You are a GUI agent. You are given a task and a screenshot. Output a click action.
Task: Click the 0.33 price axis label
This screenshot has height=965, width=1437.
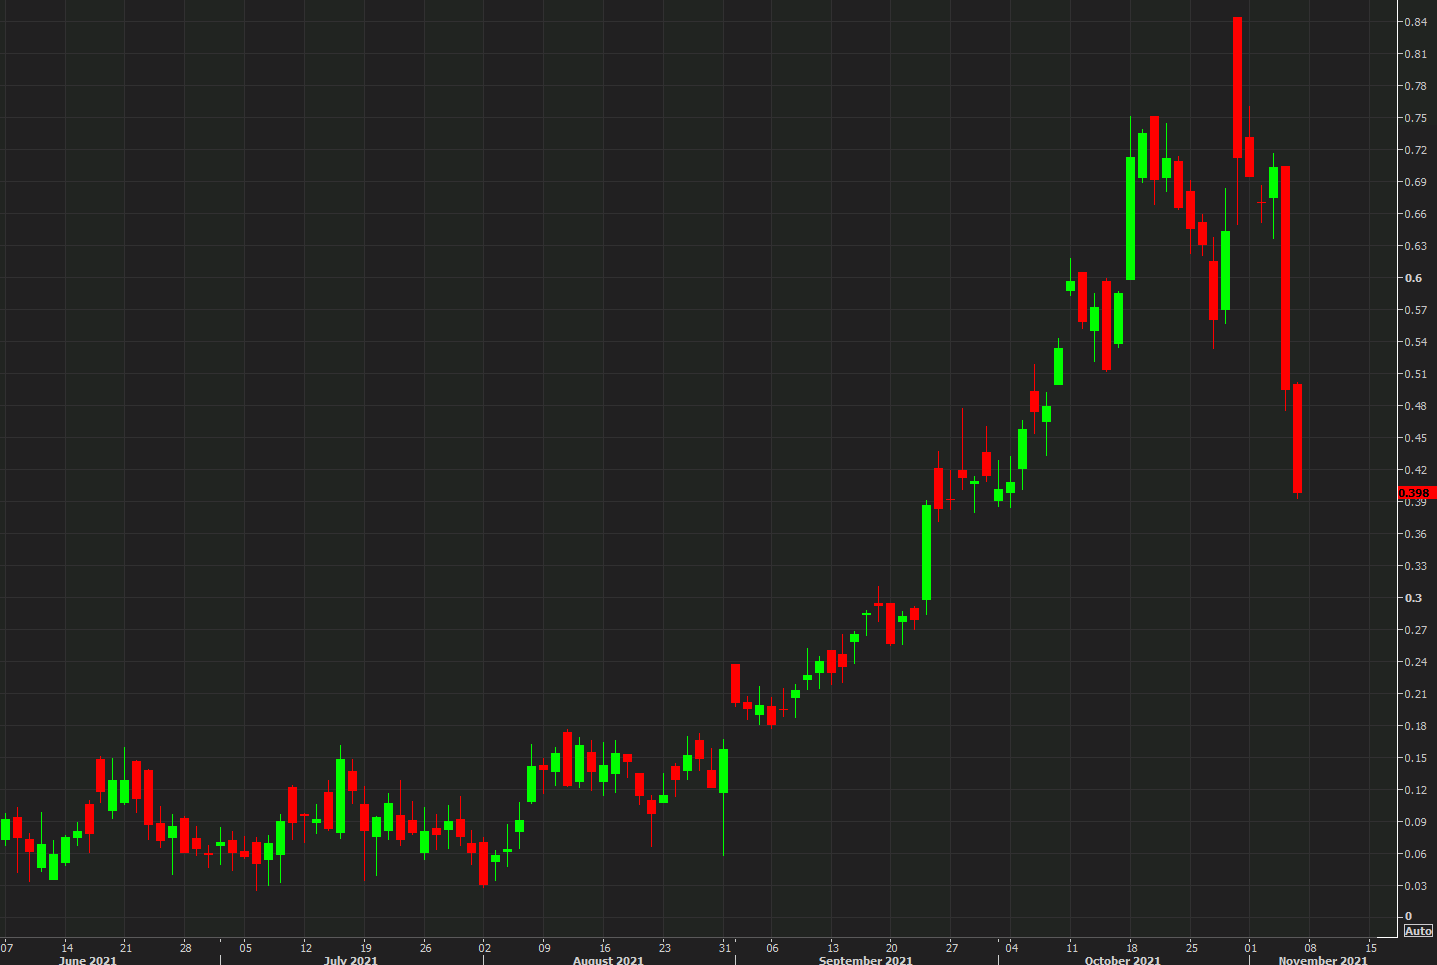pos(1415,566)
